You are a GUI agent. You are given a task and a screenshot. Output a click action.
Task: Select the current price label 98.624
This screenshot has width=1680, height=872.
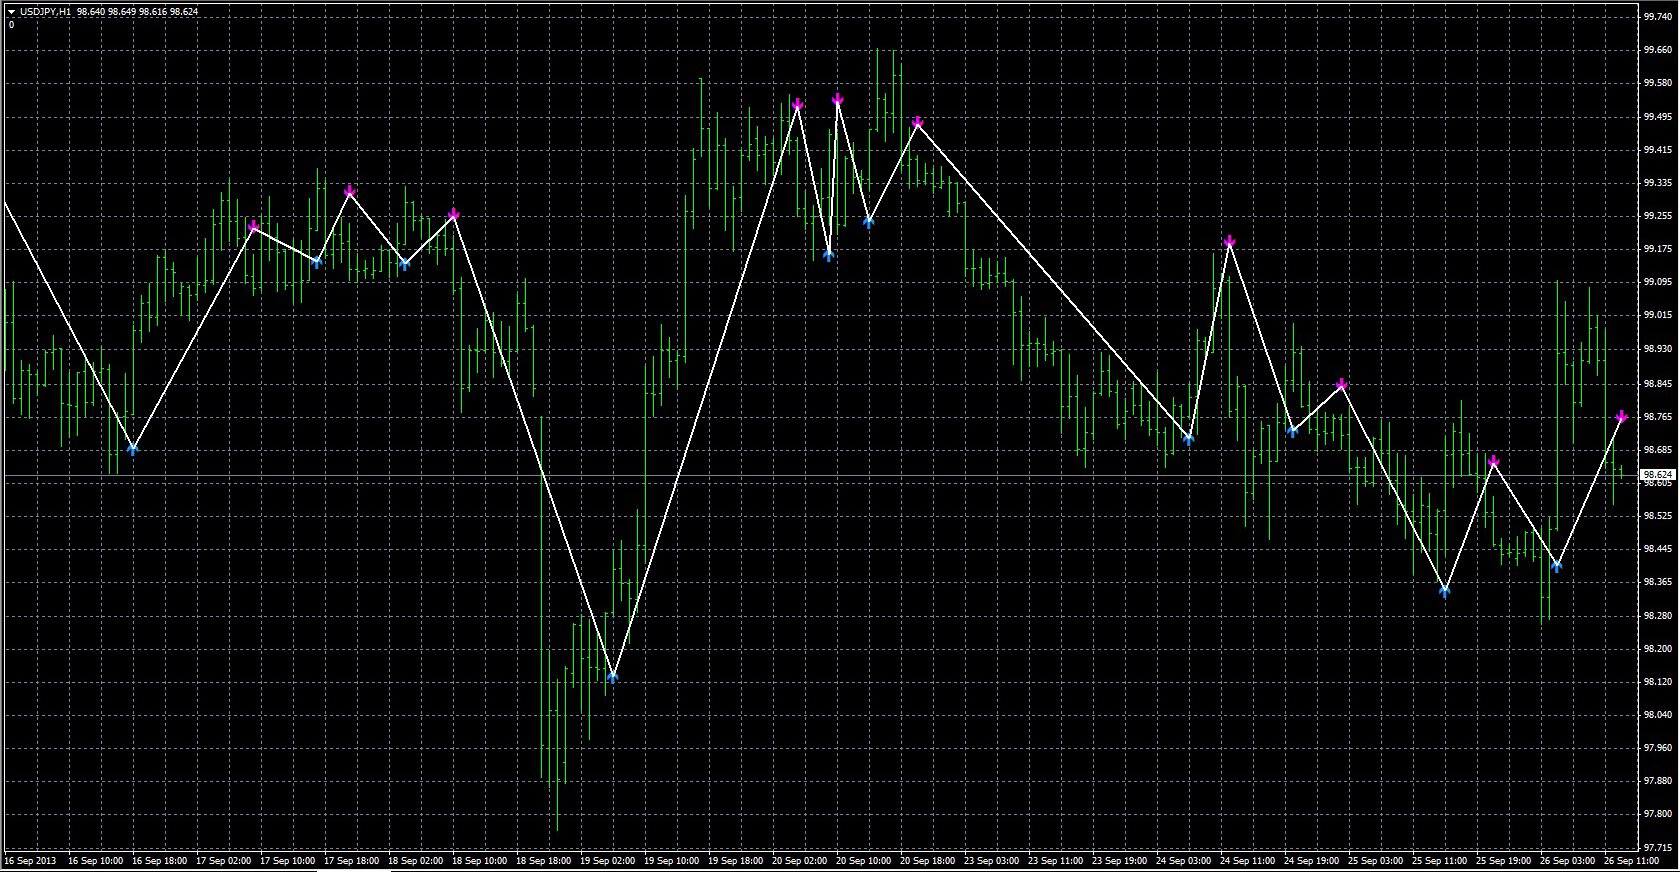1657,474
